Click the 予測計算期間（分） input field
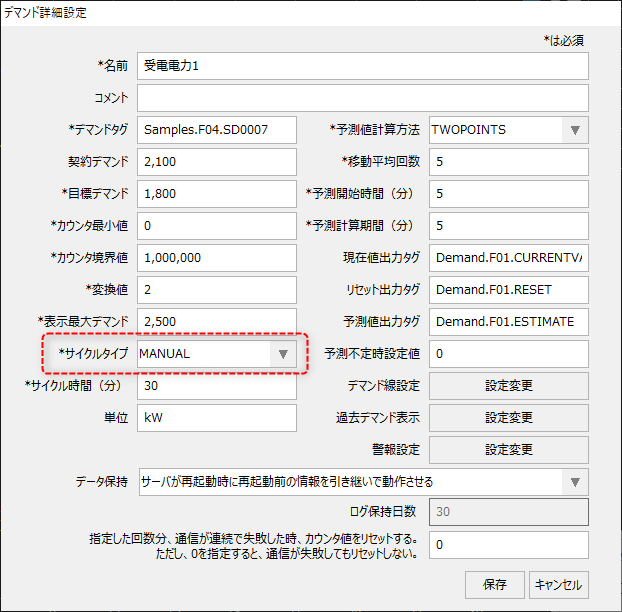This screenshot has width=622, height=612. pos(509,226)
